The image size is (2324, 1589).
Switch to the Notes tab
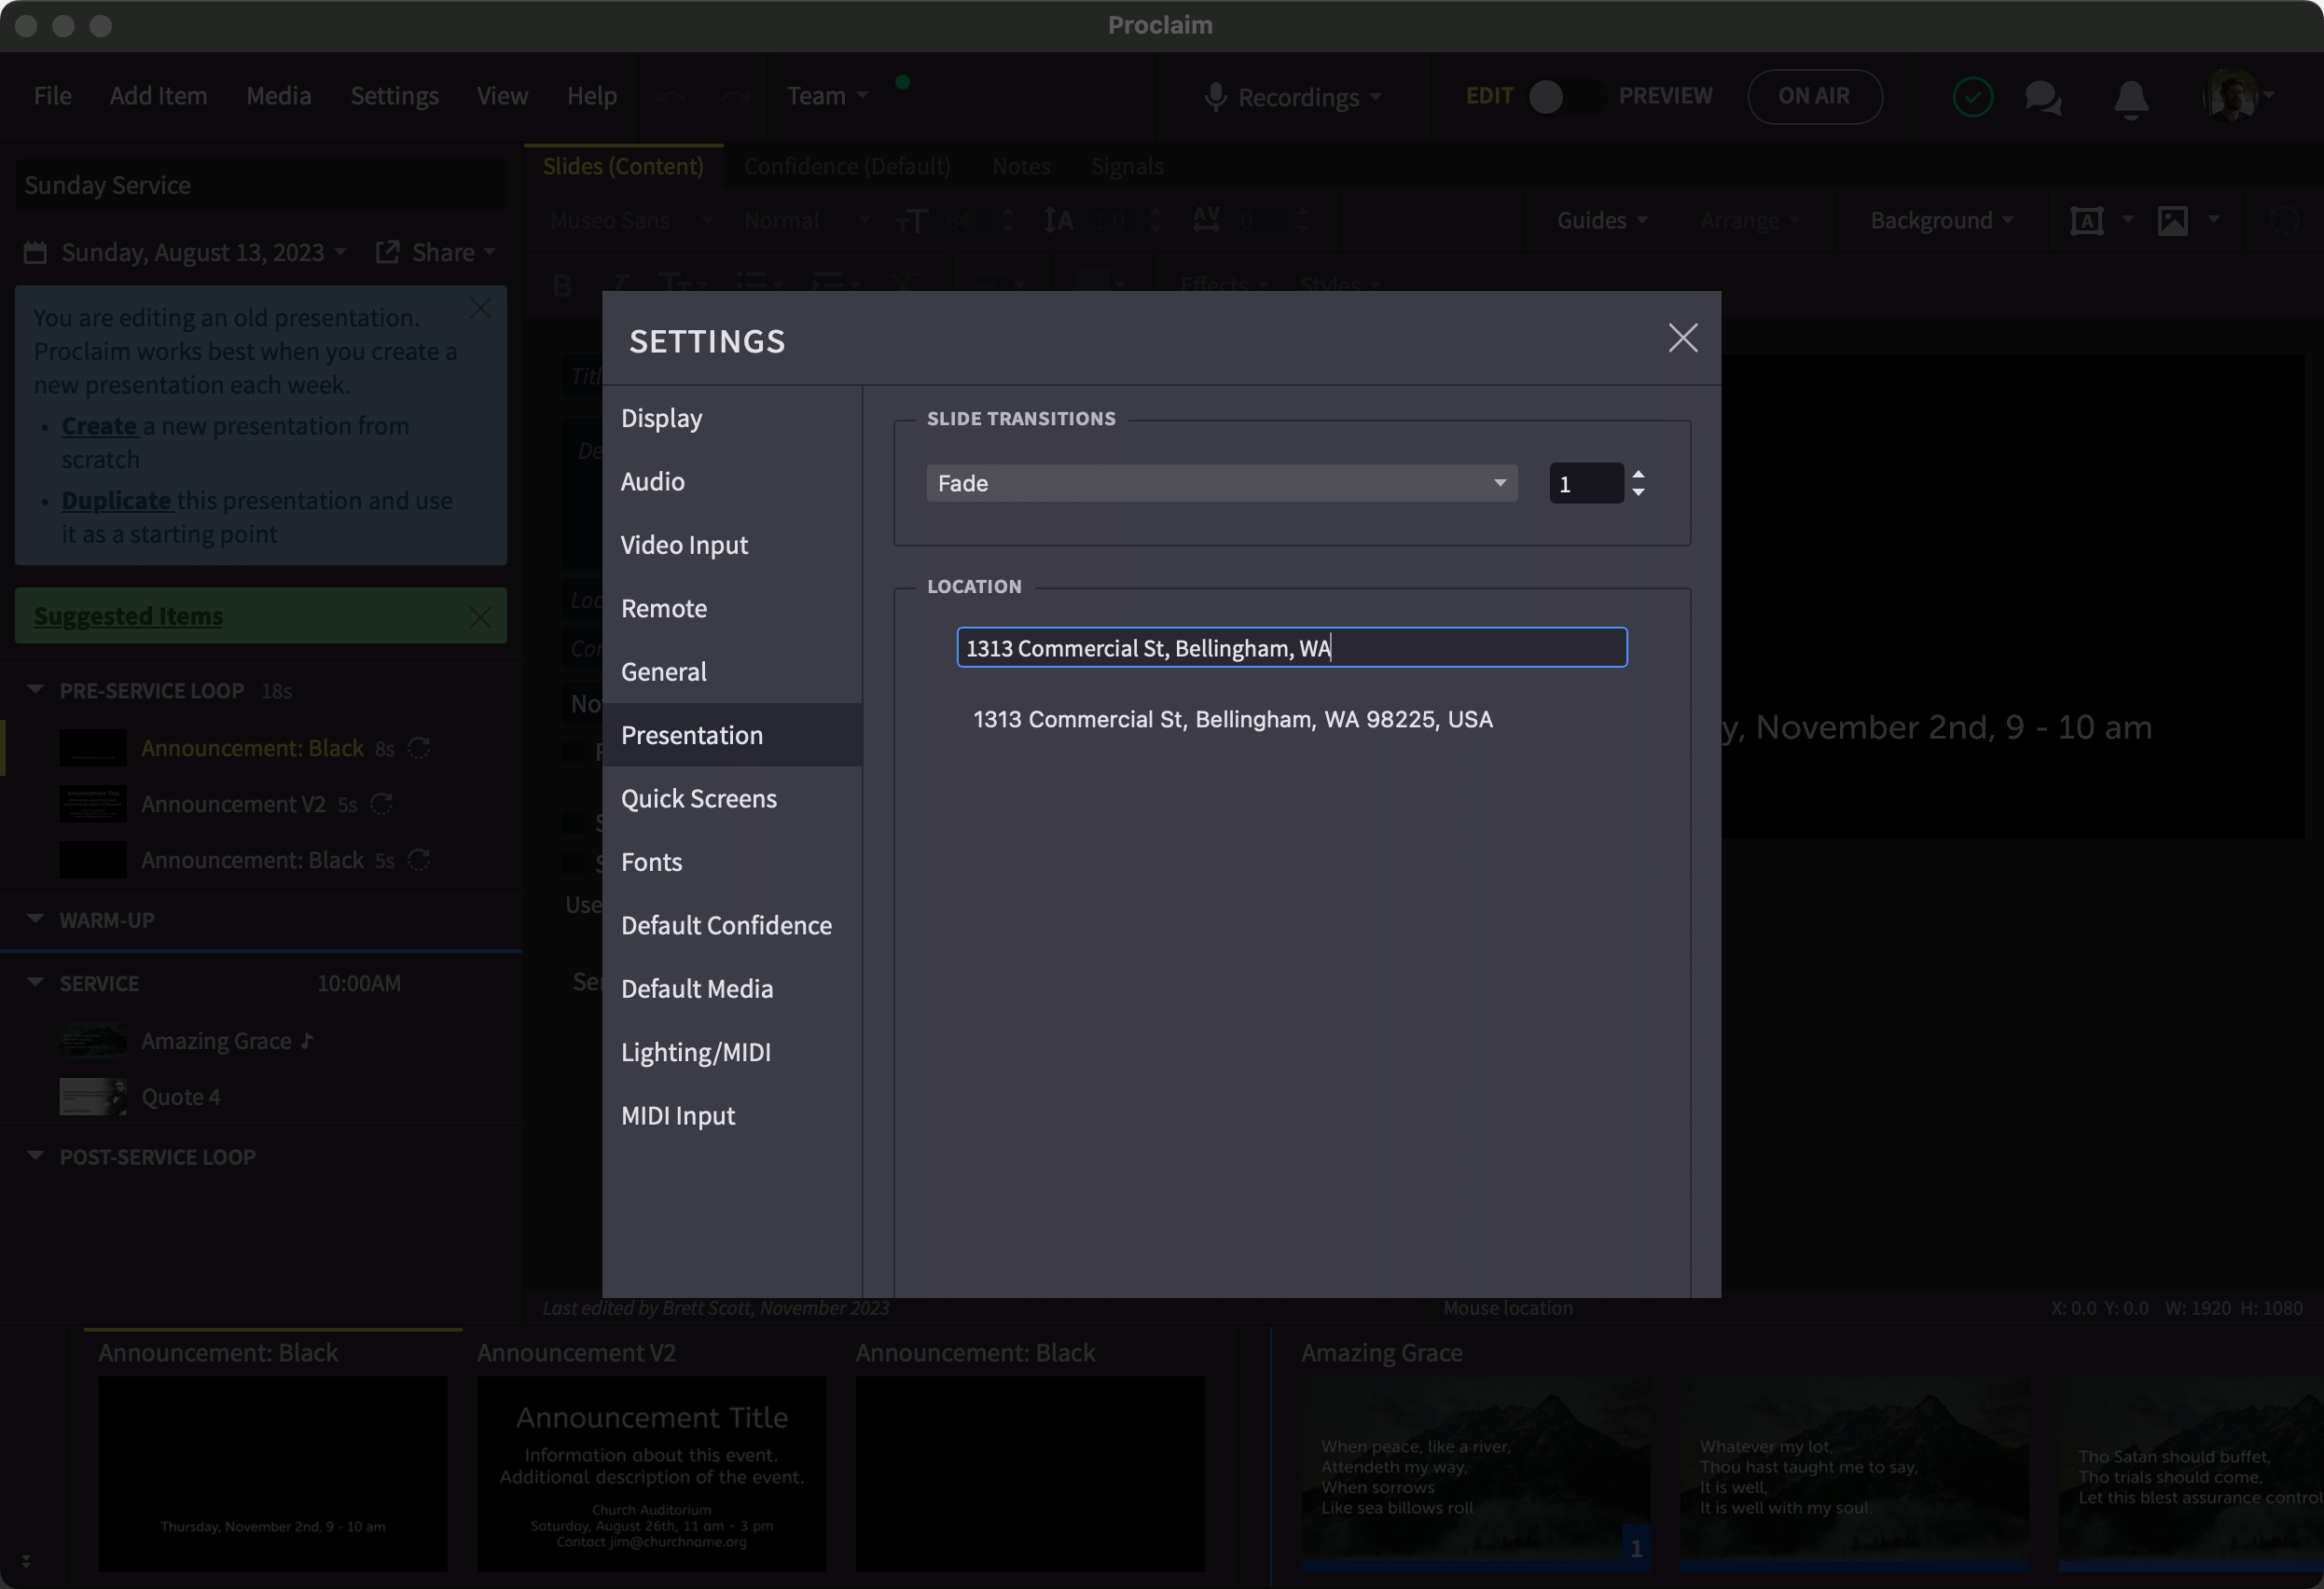pyautogui.click(x=1021, y=166)
